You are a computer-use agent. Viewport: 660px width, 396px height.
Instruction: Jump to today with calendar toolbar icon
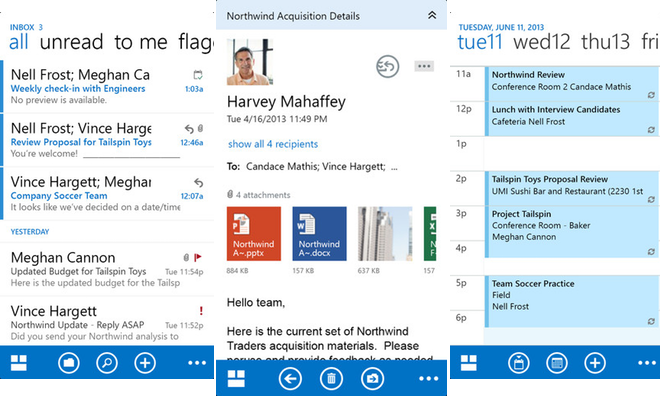click(x=519, y=363)
